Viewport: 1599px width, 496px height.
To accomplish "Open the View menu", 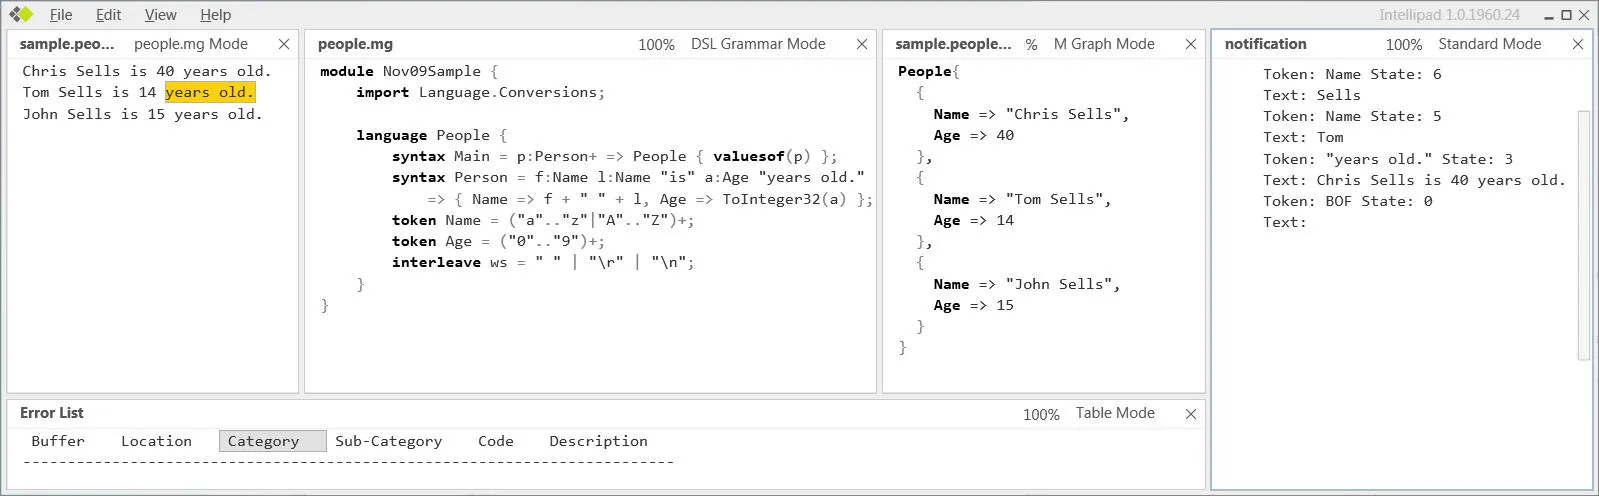I will pyautogui.click(x=160, y=15).
